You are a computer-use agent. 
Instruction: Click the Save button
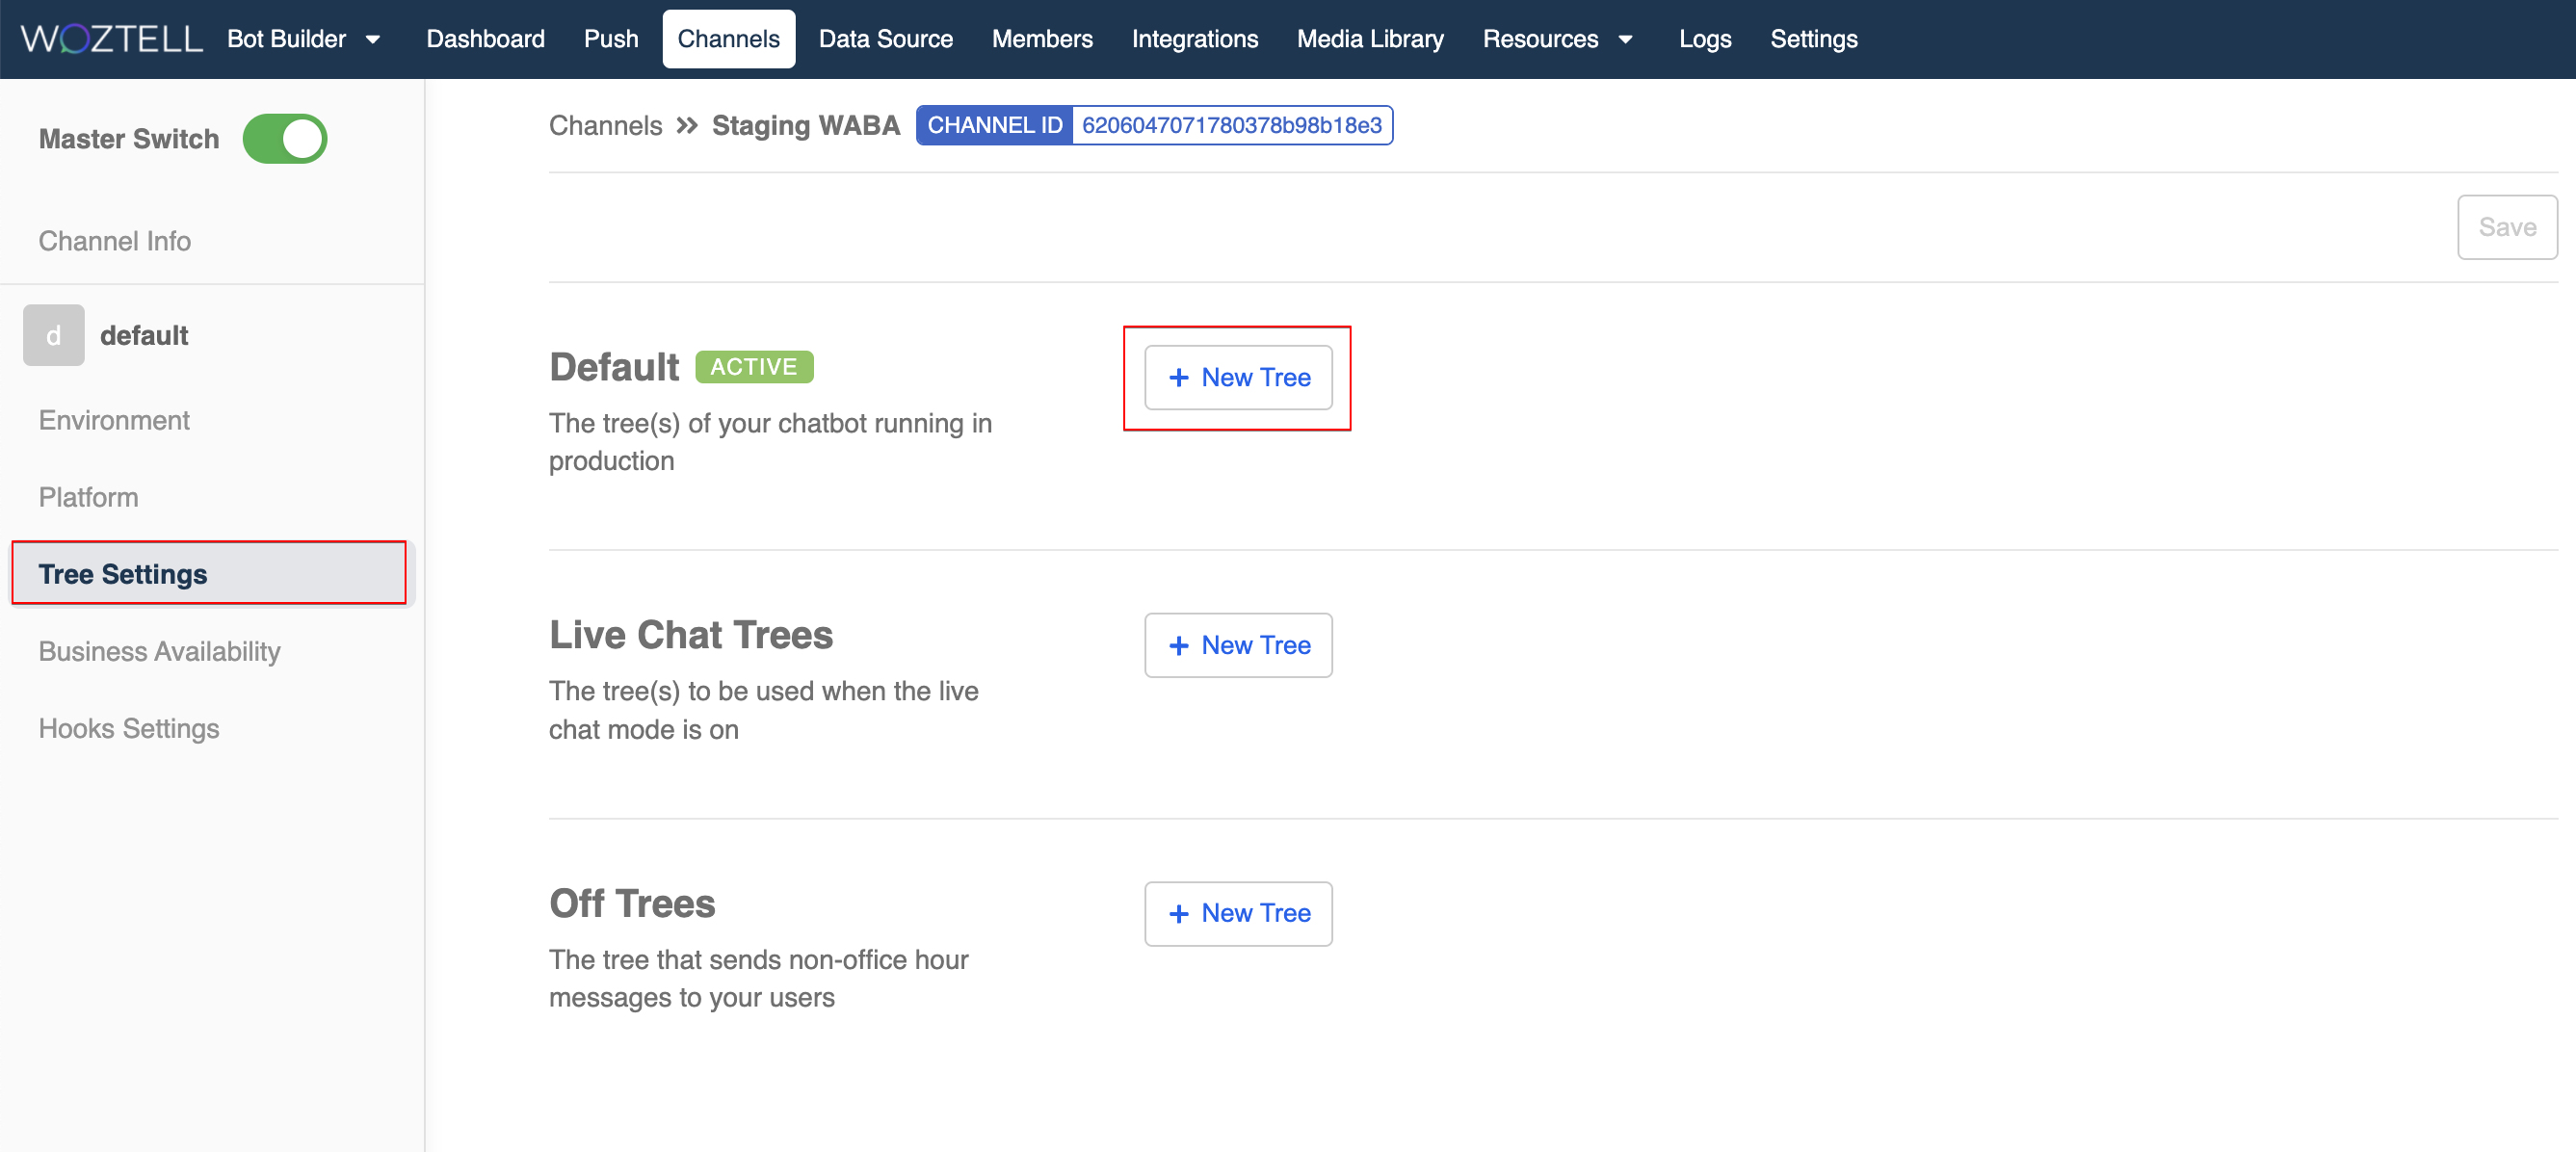pos(2506,227)
